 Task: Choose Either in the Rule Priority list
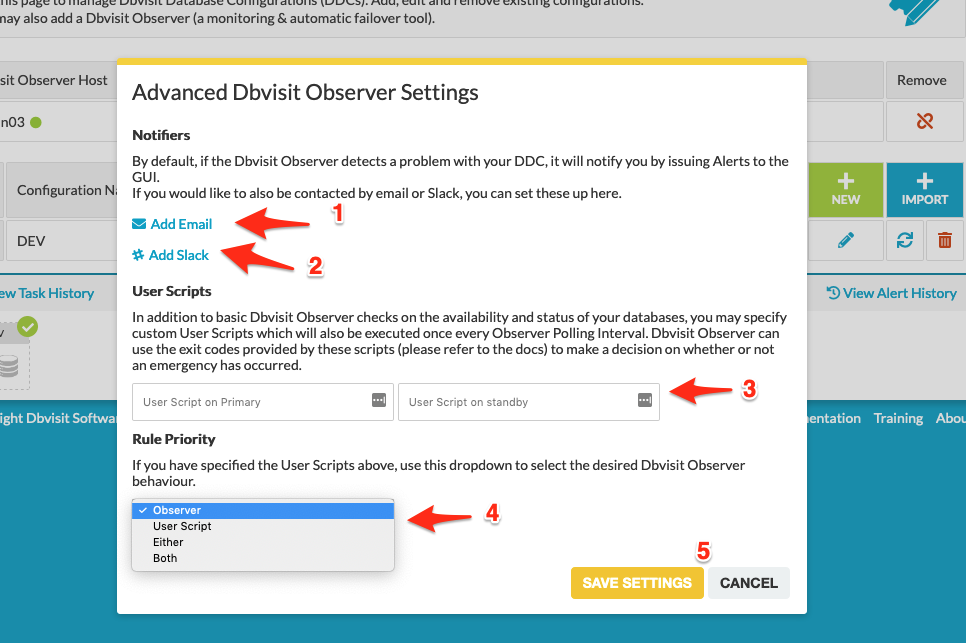167,542
